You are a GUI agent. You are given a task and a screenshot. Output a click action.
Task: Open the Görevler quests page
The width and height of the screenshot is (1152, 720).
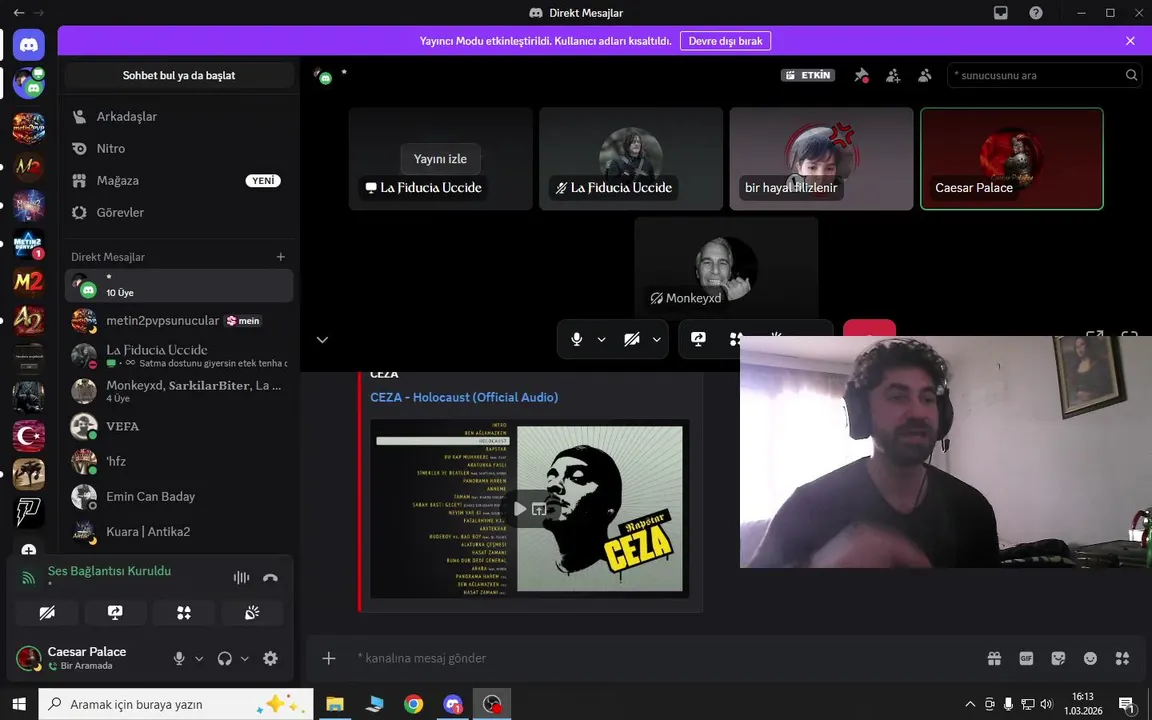click(179, 212)
